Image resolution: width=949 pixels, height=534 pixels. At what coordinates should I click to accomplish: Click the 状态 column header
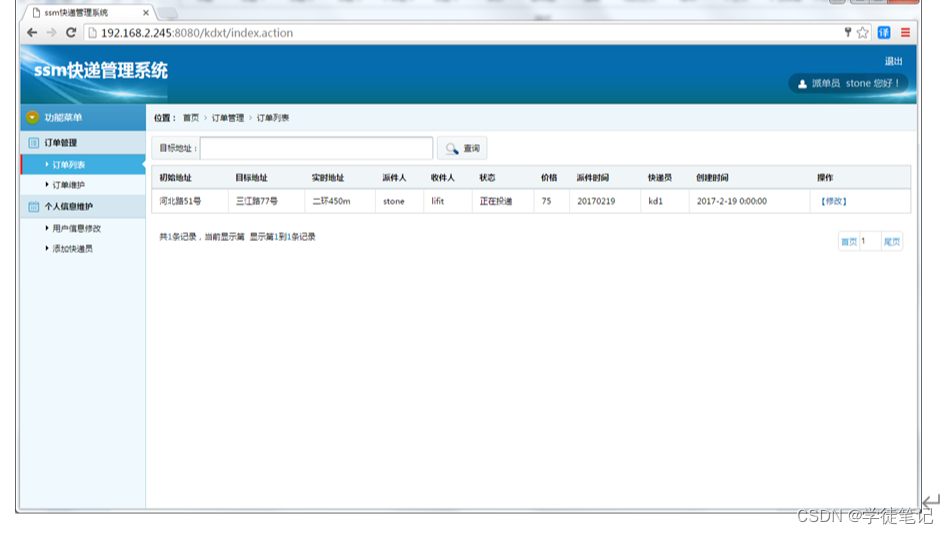coord(487,177)
